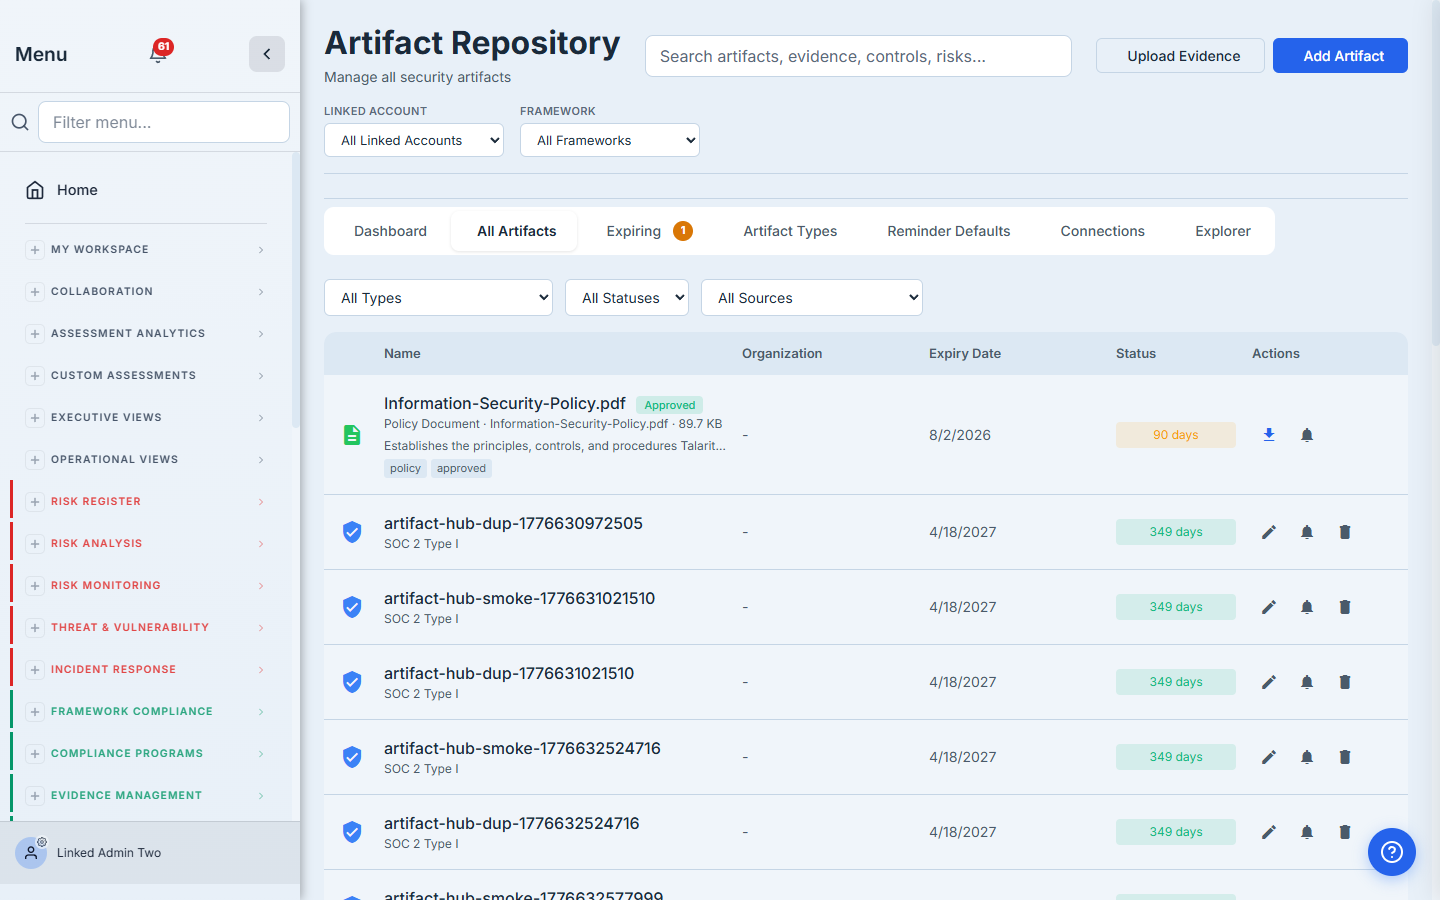Edit artifact-hub-smoke-1776632524716
The height and width of the screenshot is (900, 1440).
pyautogui.click(x=1269, y=757)
